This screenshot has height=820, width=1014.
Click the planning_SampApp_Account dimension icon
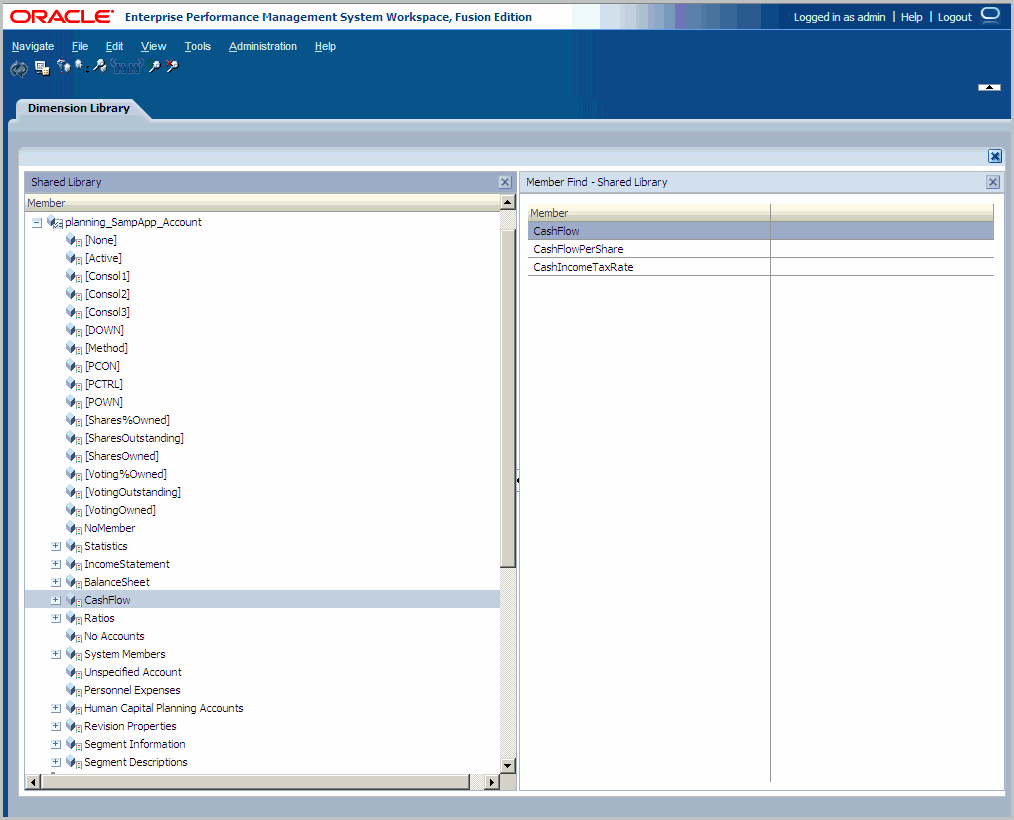55,222
